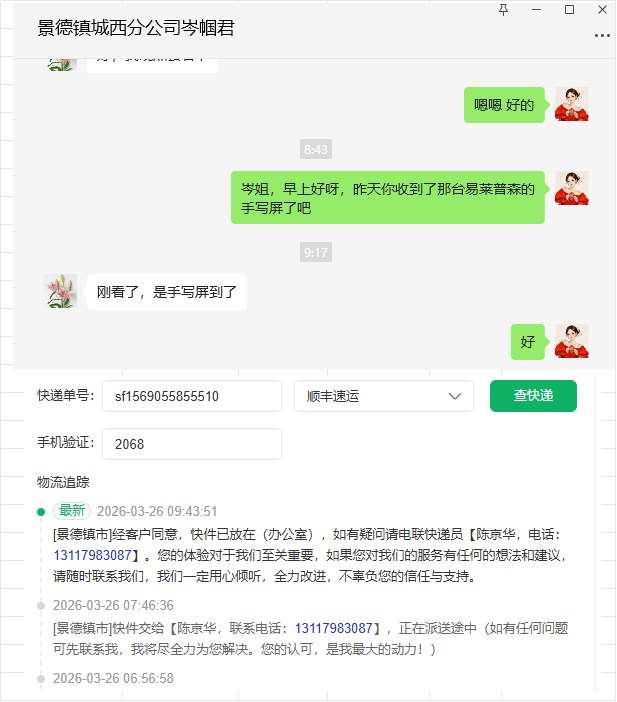Click the red-dress avatar next to 嗯嗯 好的
Image resolution: width=617 pixels, height=702 pixels.
pyautogui.click(x=572, y=104)
